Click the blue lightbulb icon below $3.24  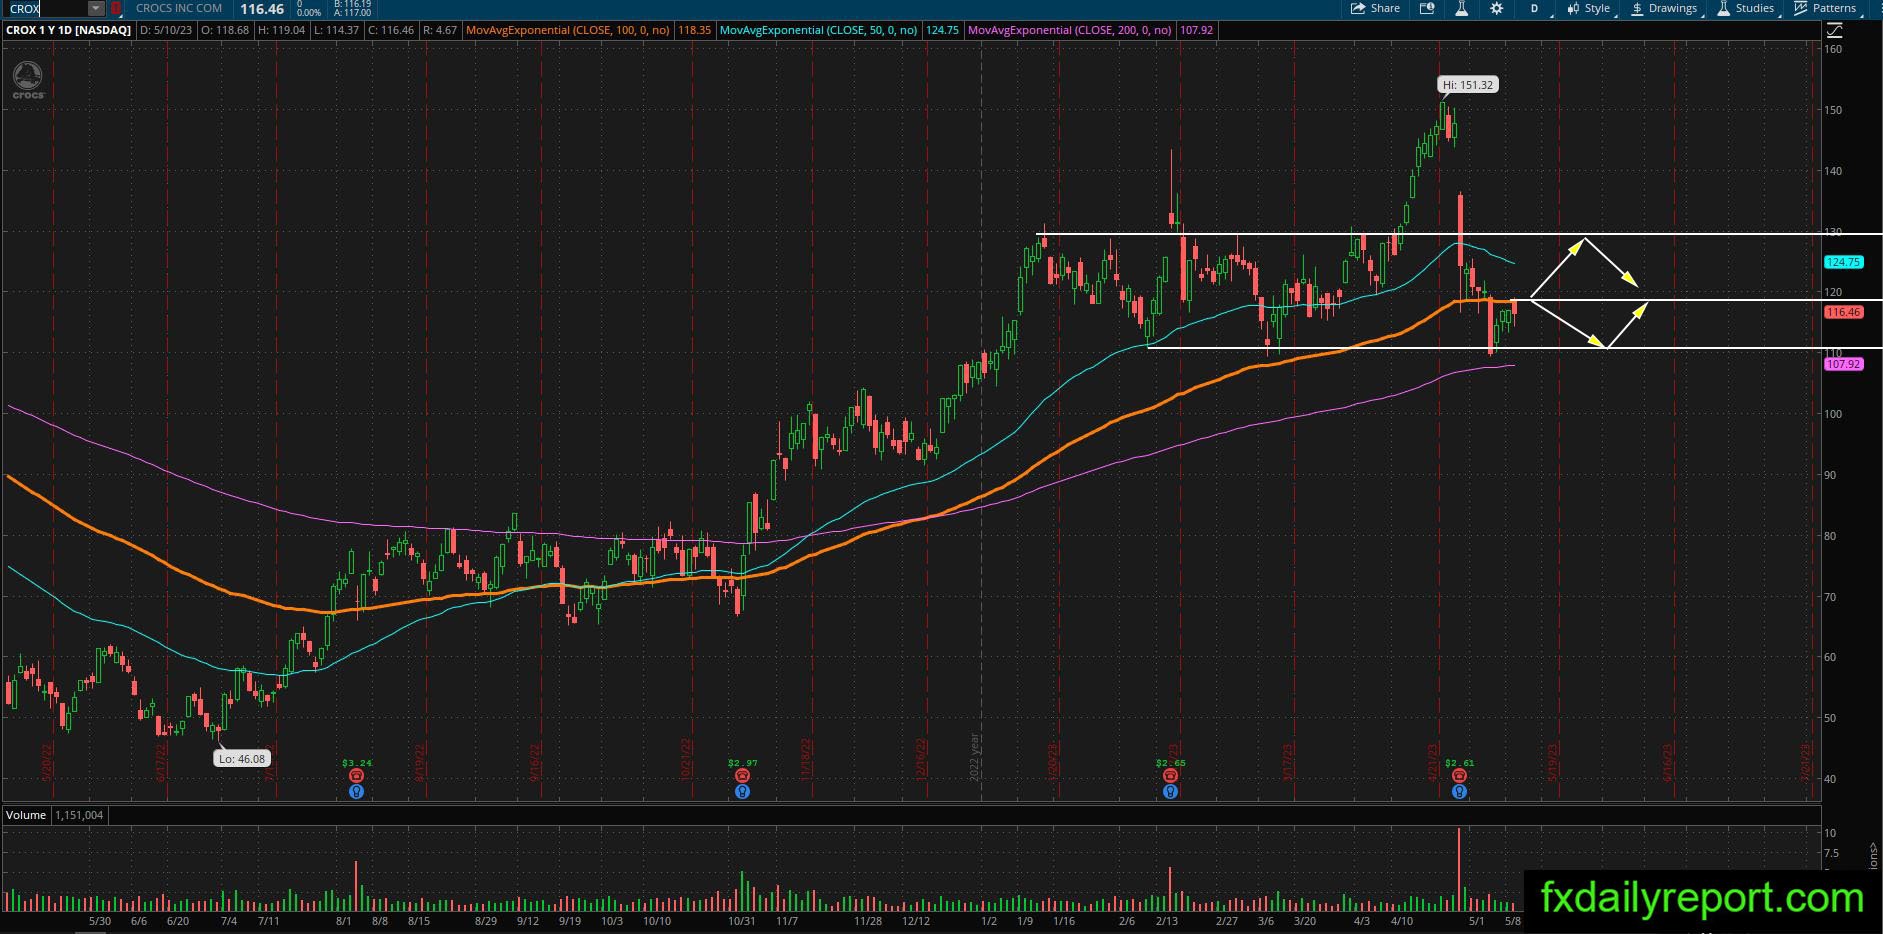click(356, 791)
